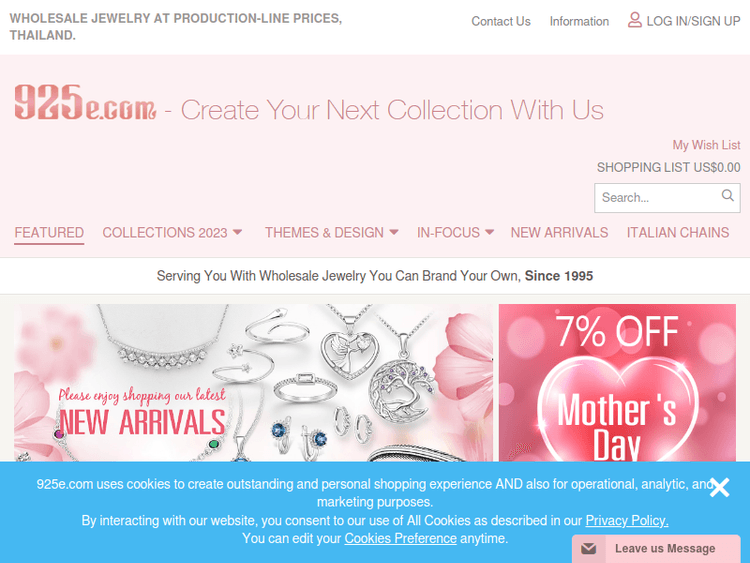Open Shopping List US$0.00
The width and height of the screenshot is (750, 563).
point(668,167)
